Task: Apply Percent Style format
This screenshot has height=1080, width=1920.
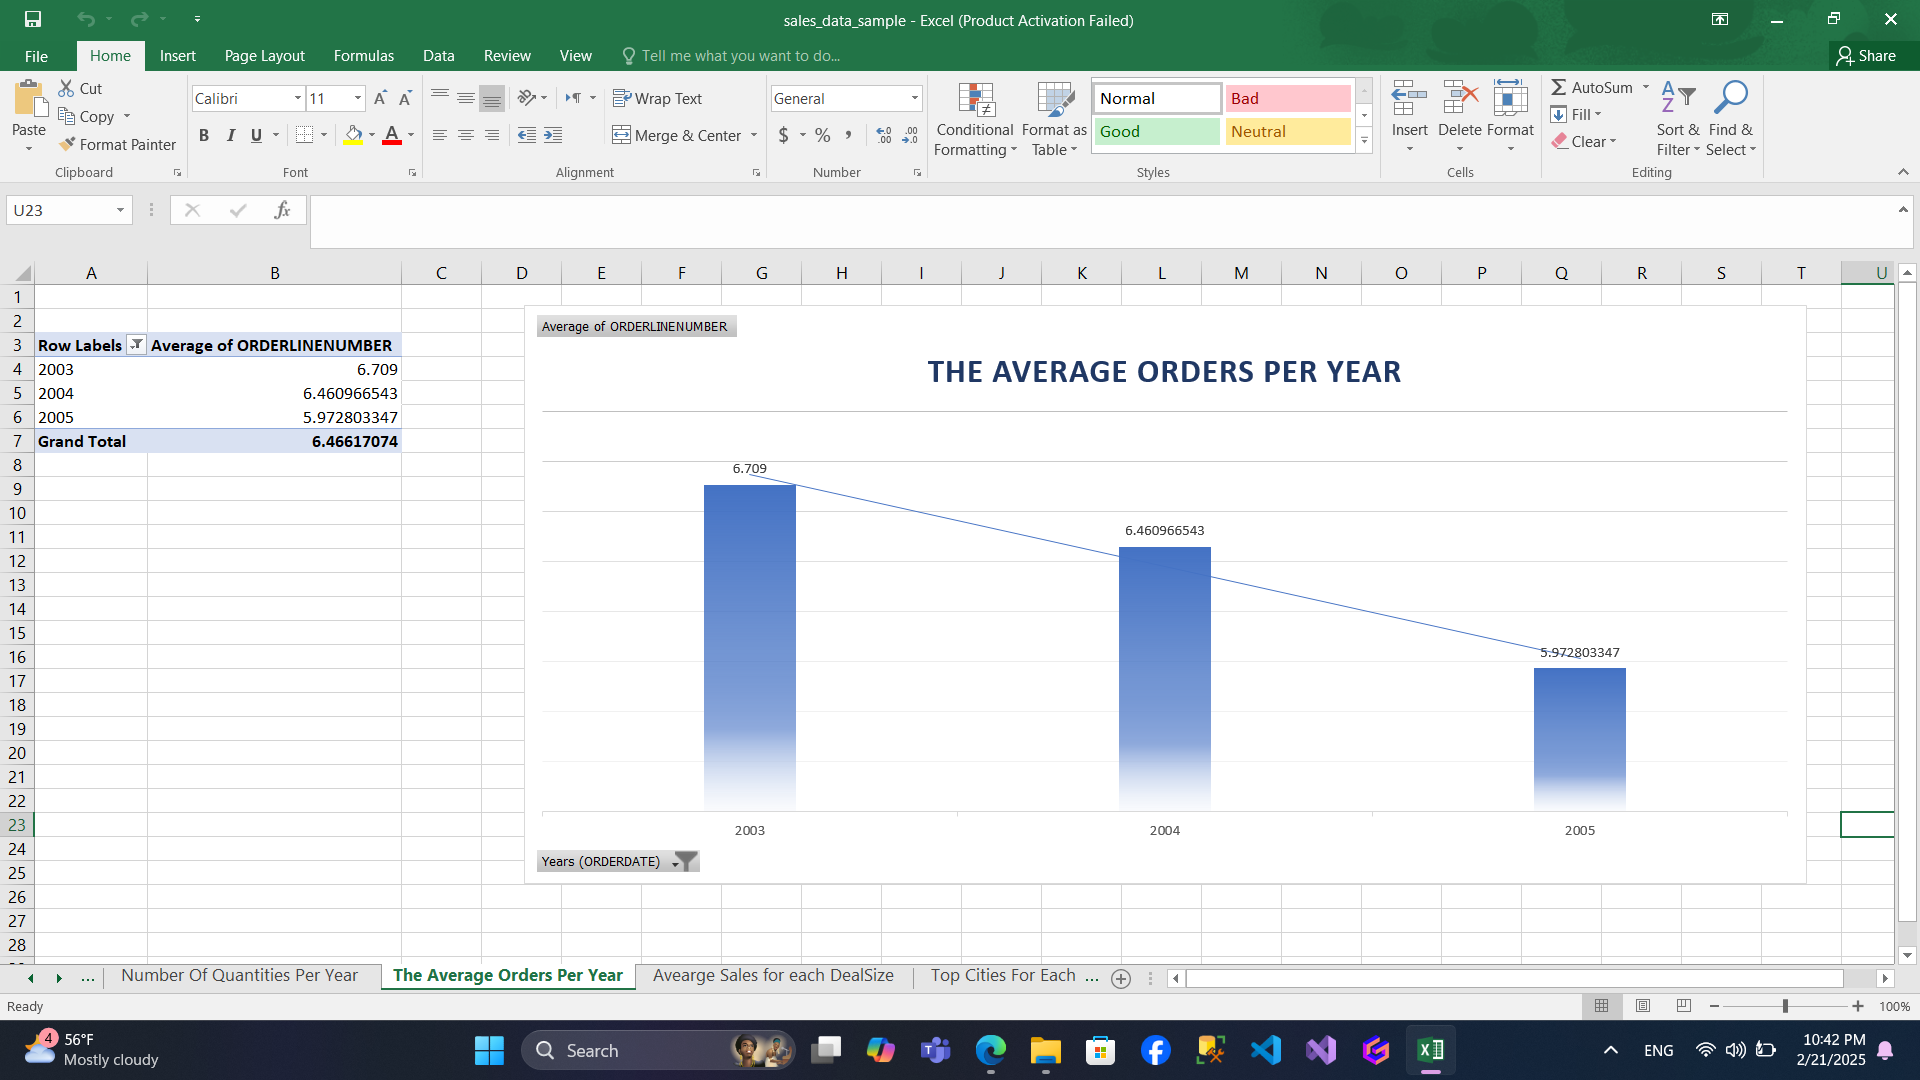Action: coord(823,135)
